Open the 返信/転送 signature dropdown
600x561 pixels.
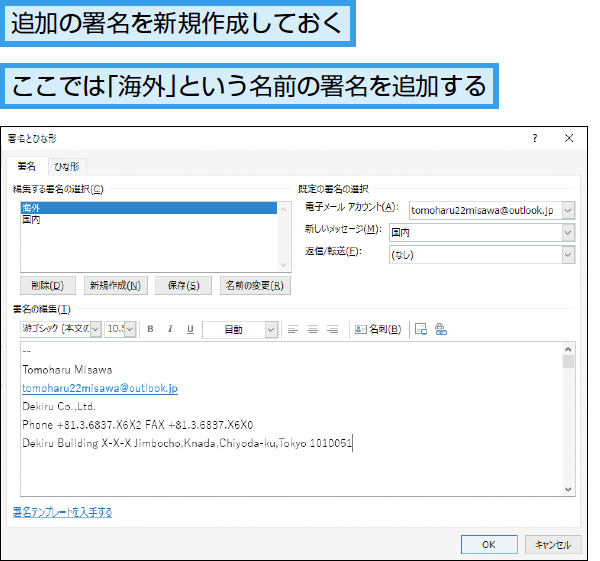pos(568,255)
